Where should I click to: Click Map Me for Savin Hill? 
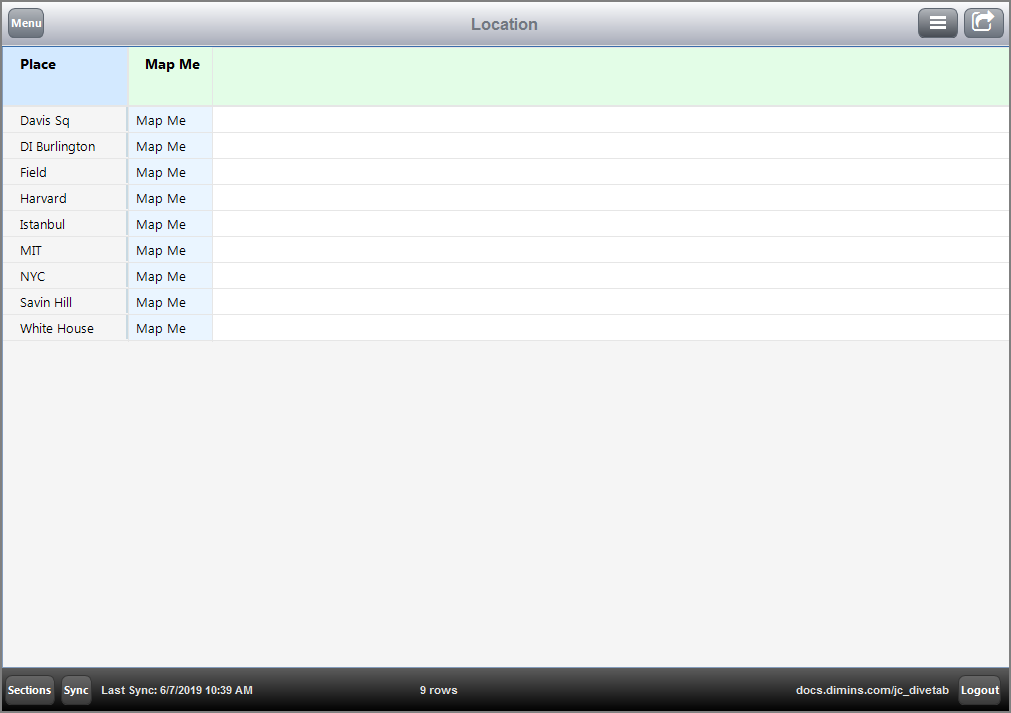[161, 303]
